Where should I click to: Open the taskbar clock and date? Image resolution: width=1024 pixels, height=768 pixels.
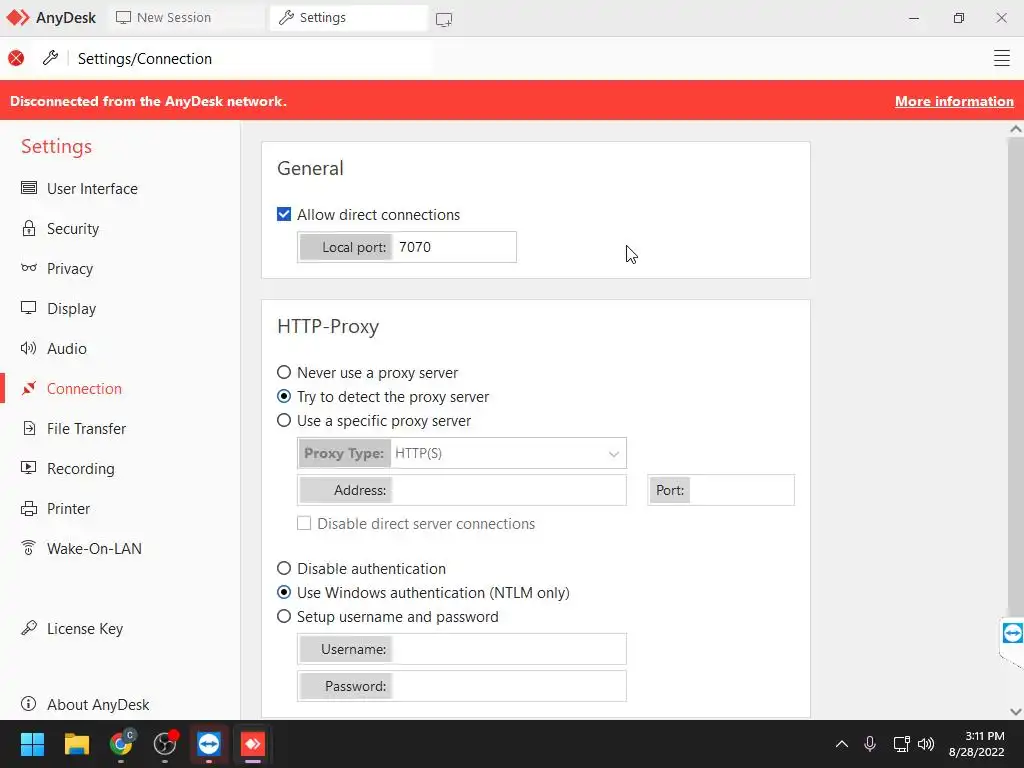coord(976,744)
